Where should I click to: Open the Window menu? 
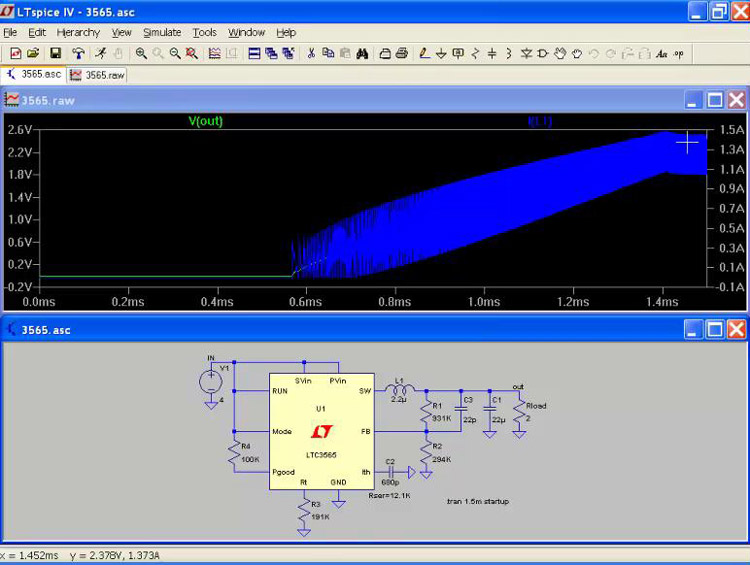pyautogui.click(x=246, y=32)
